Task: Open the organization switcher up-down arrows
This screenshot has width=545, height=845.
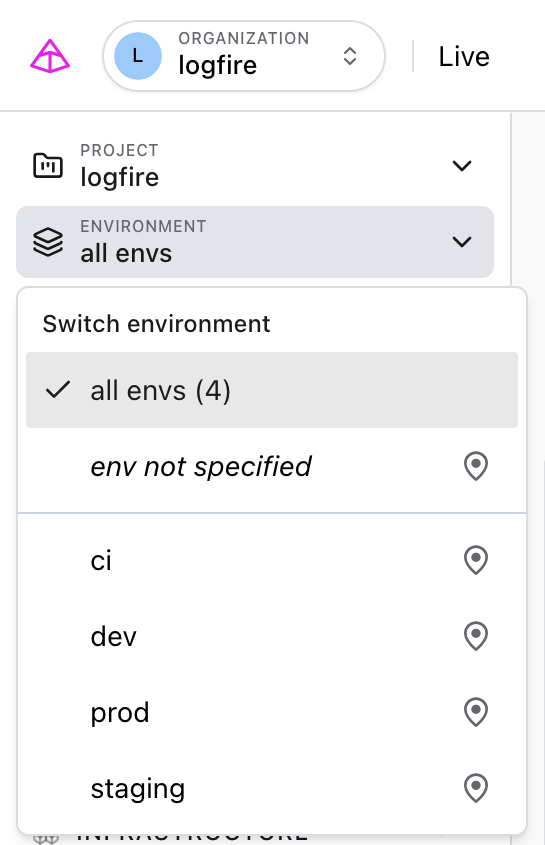Action: click(350, 56)
